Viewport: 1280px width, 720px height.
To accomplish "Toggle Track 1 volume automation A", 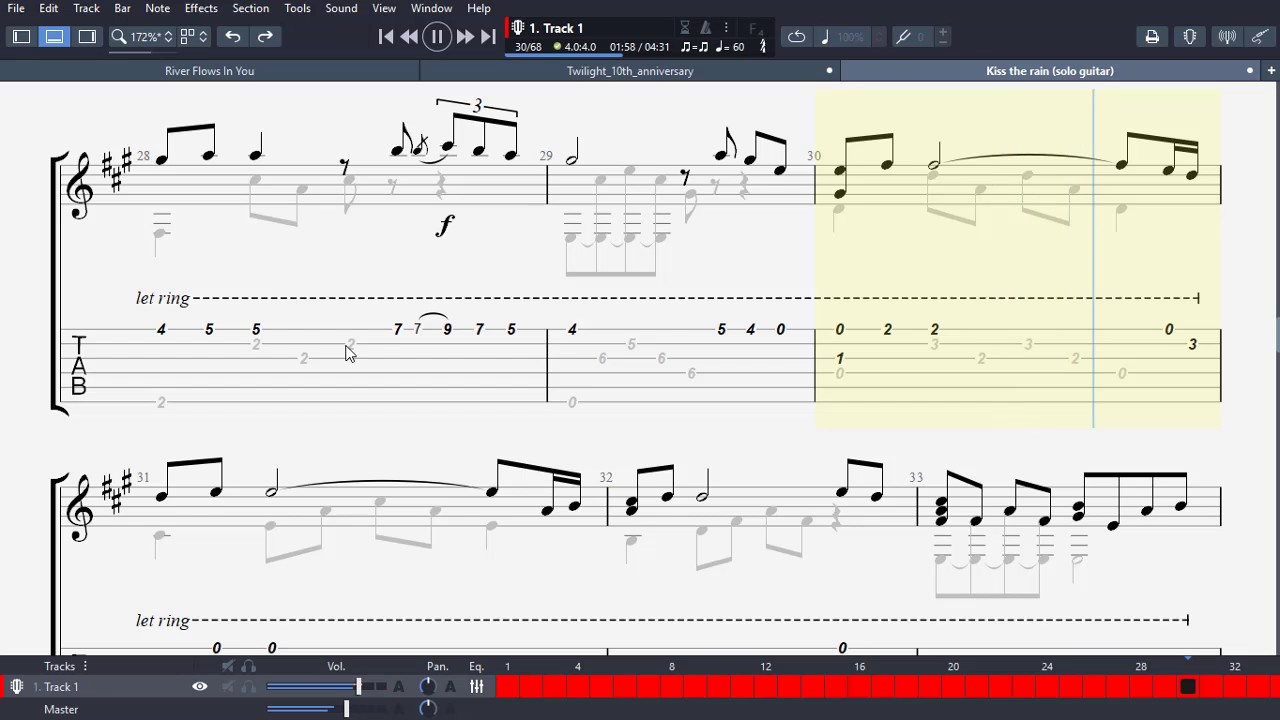I will coord(399,687).
